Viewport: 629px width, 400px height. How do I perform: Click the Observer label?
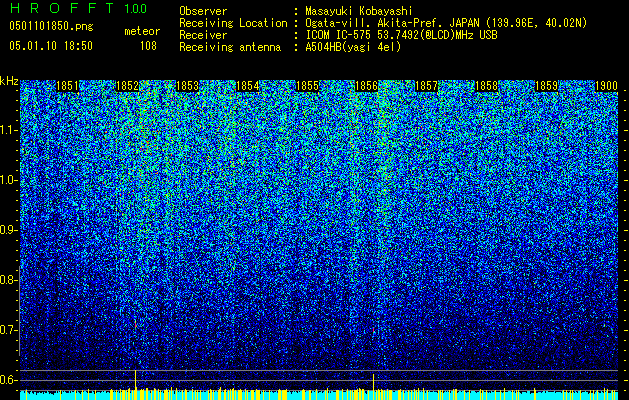point(203,11)
